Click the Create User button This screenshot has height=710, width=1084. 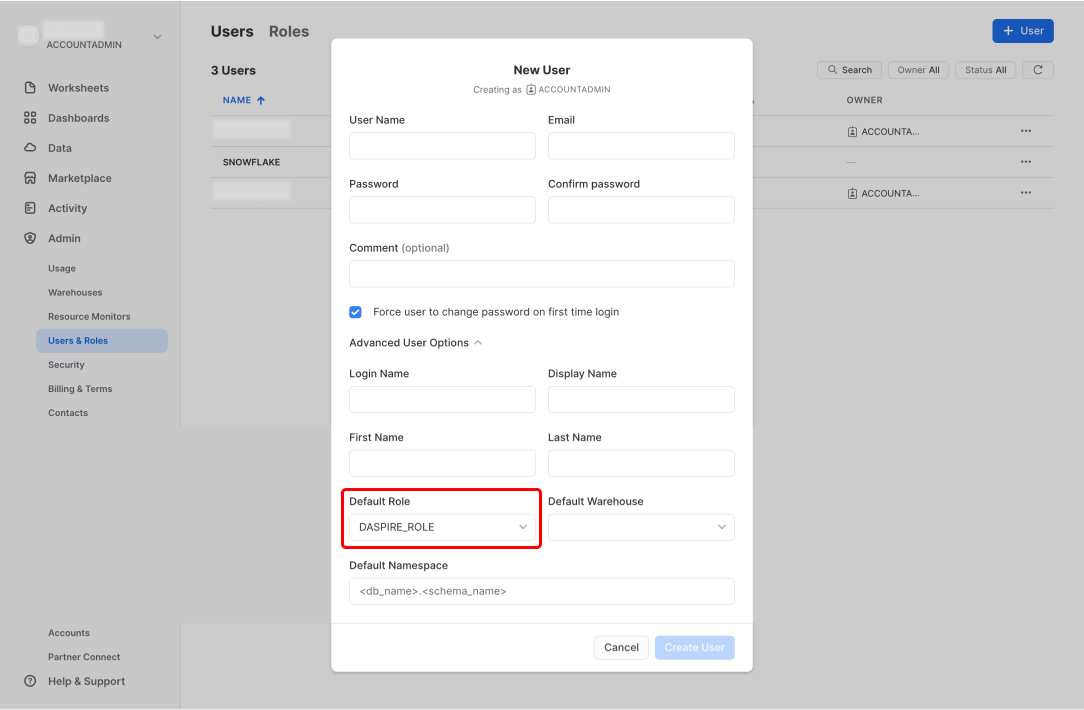[694, 647]
